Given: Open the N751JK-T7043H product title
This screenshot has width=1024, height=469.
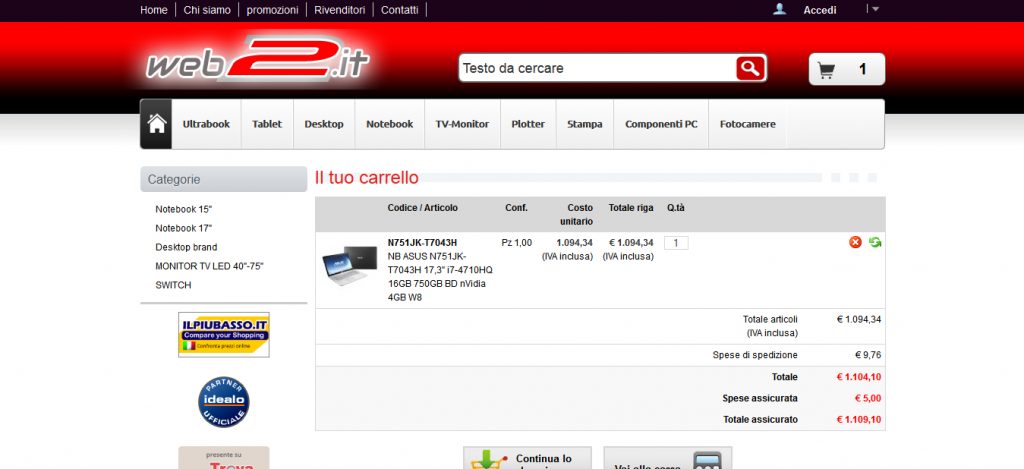Looking at the screenshot, I should [422, 243].
